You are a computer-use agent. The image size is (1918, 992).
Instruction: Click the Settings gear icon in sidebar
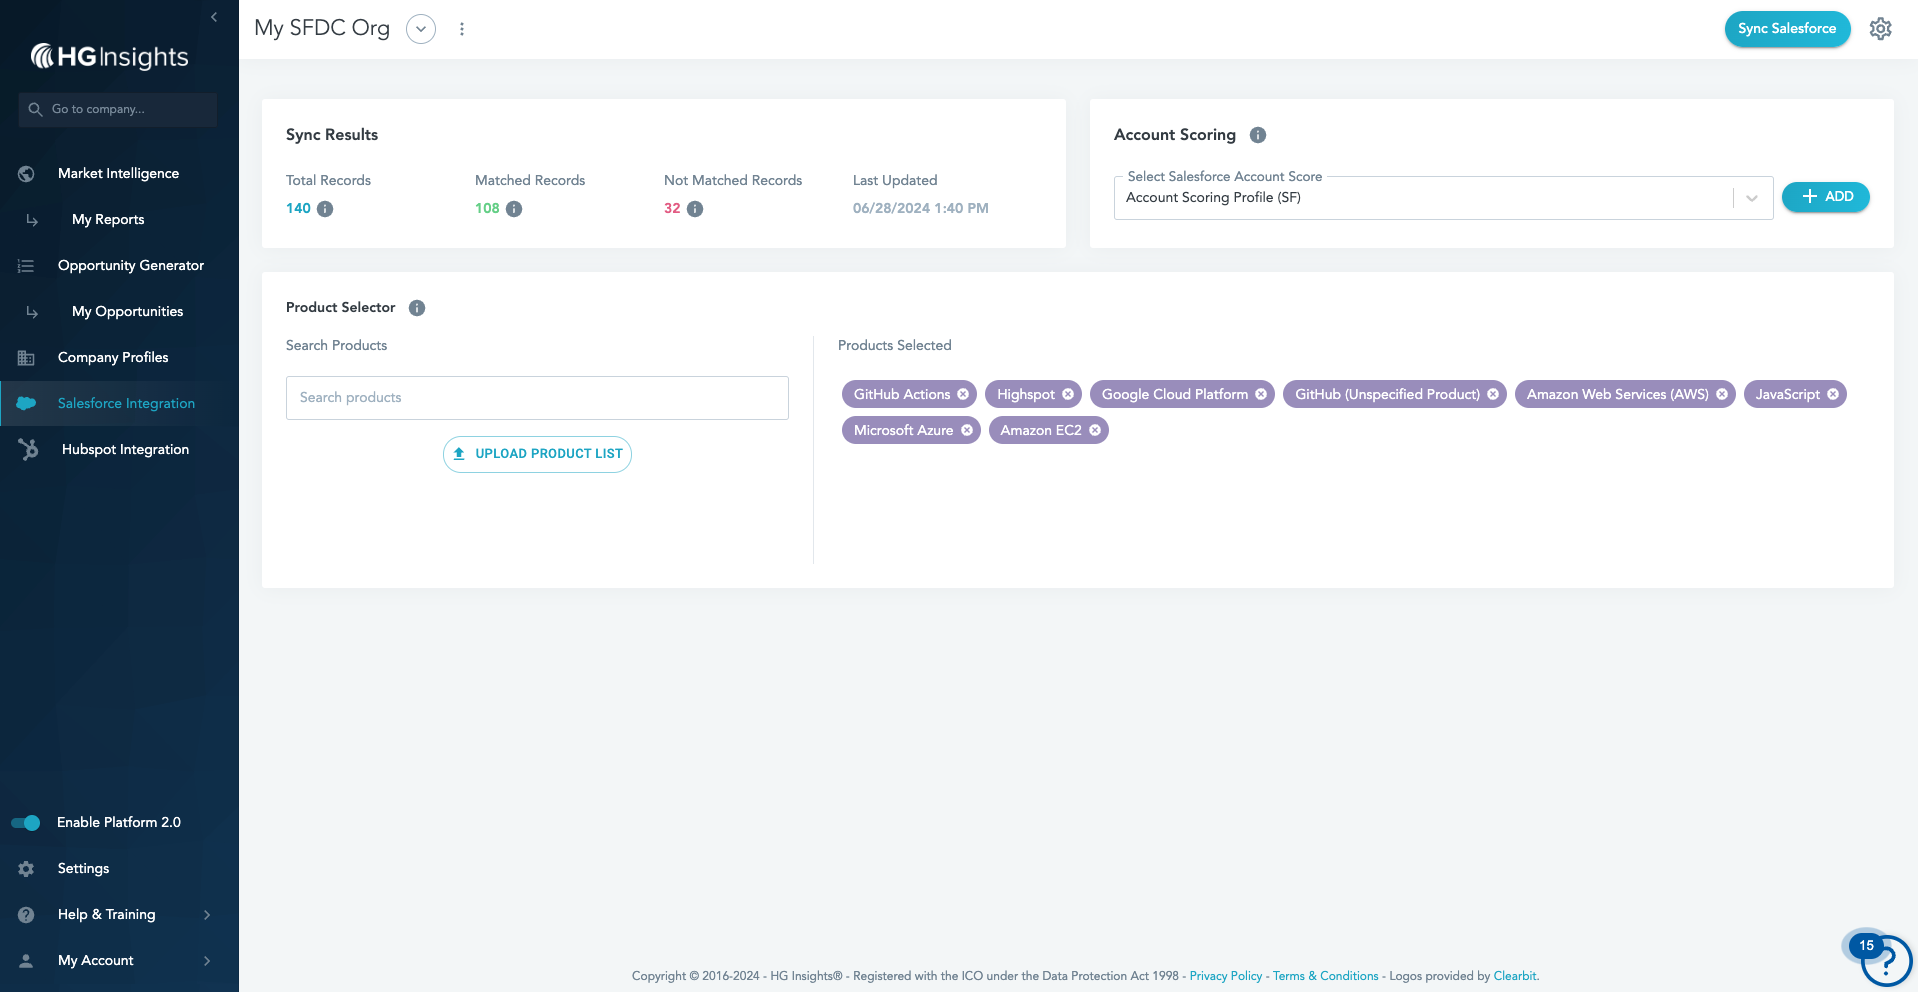point(27,869)
